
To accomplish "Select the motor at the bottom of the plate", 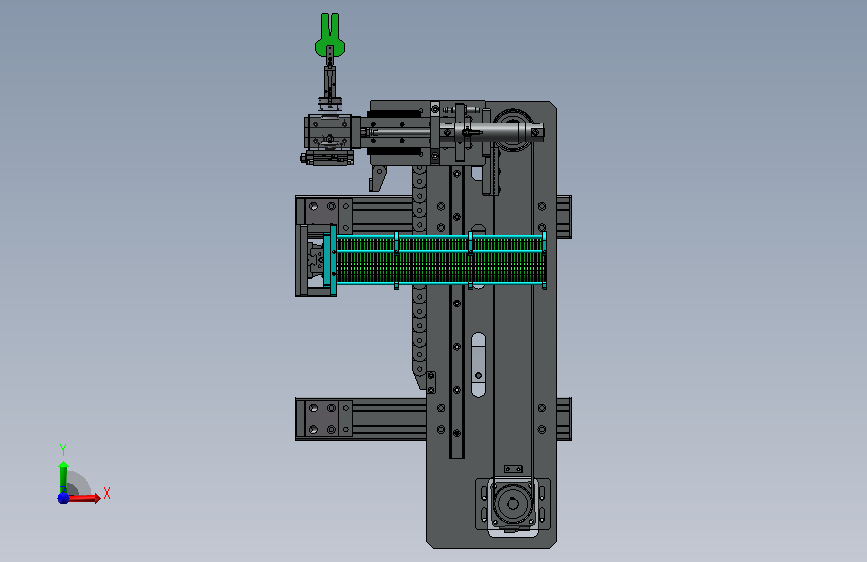I will point(513,504).
